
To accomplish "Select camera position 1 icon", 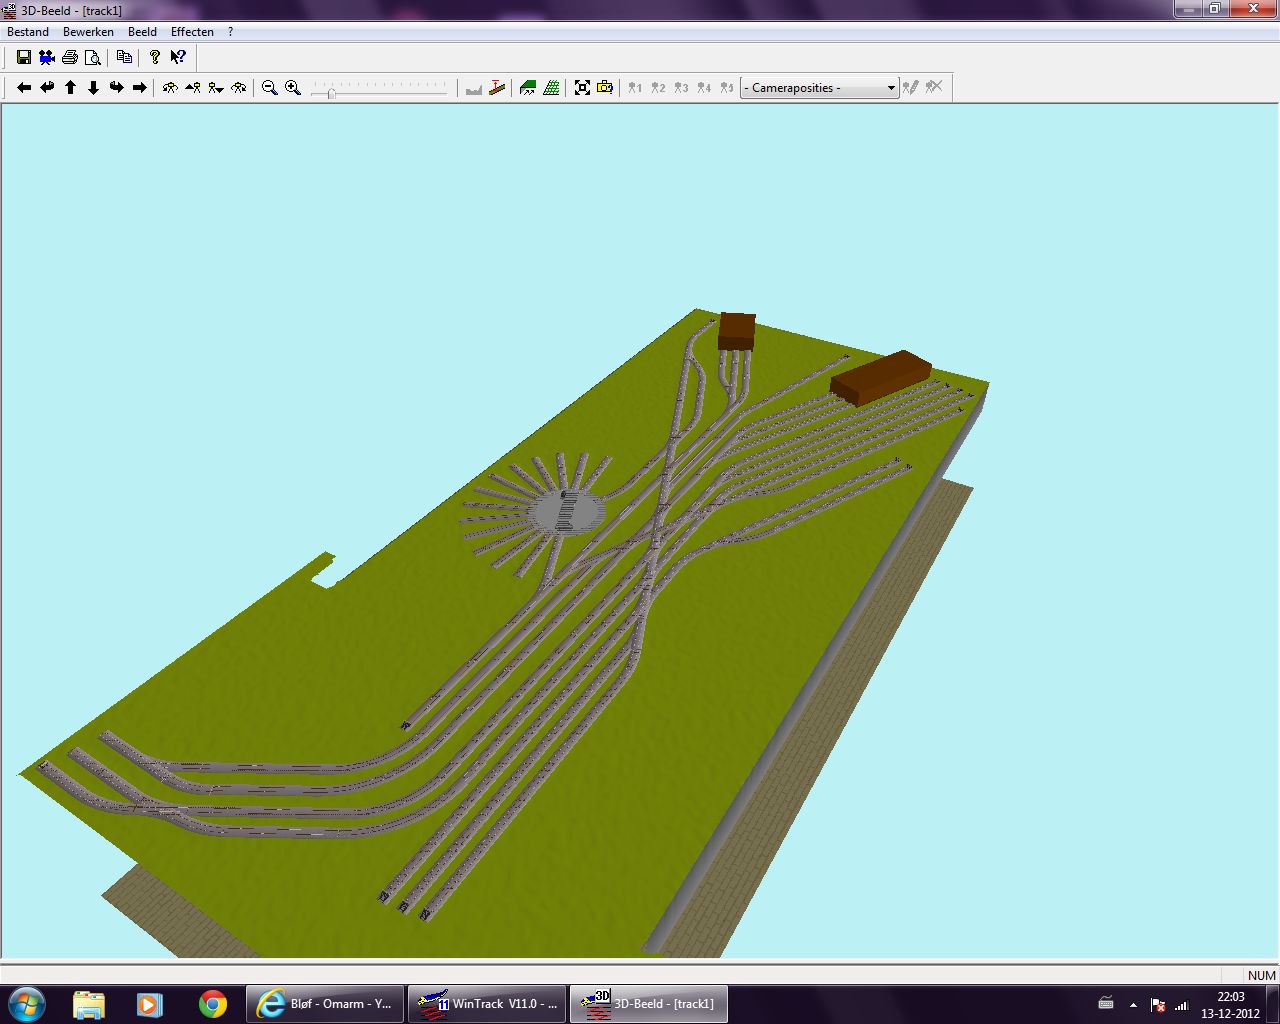I will pyautogui.click(x=635, y=88).
